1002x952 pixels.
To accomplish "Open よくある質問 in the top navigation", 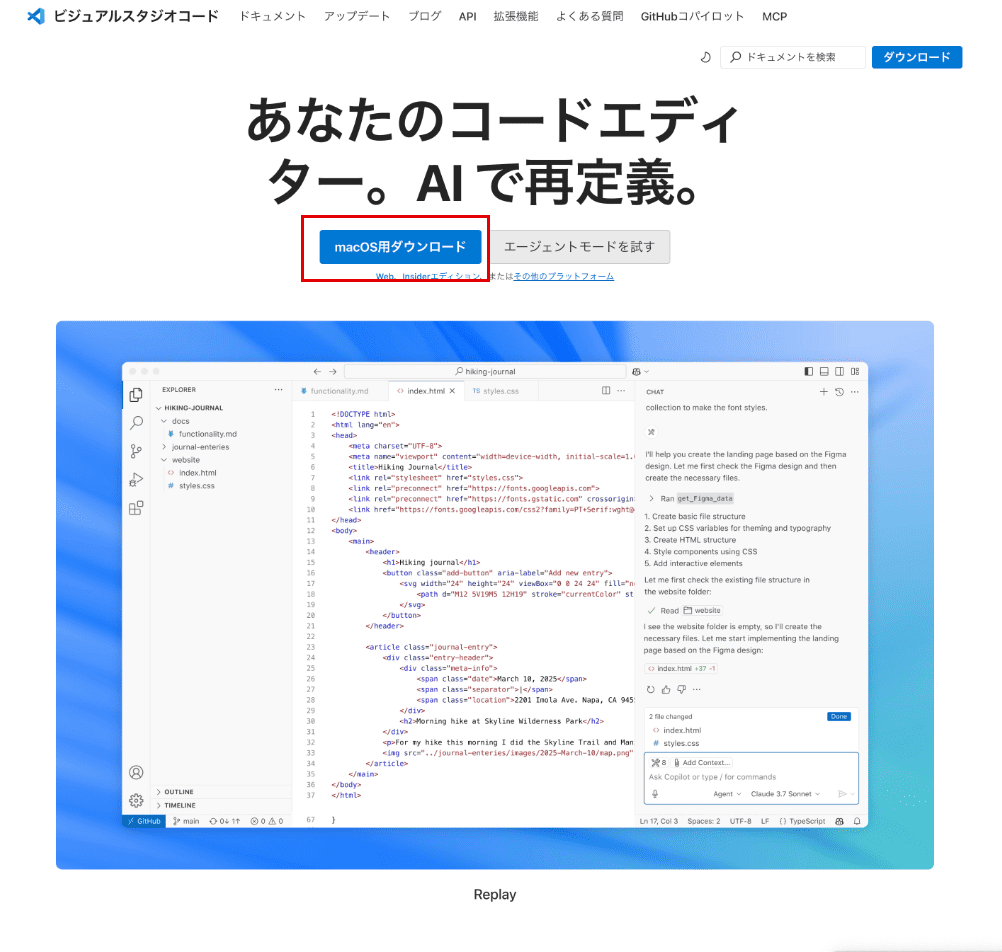I will (590, 16).
